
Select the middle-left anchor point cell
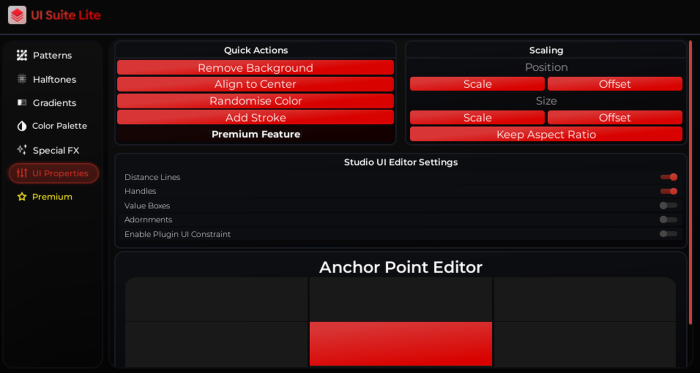(216, 344)
